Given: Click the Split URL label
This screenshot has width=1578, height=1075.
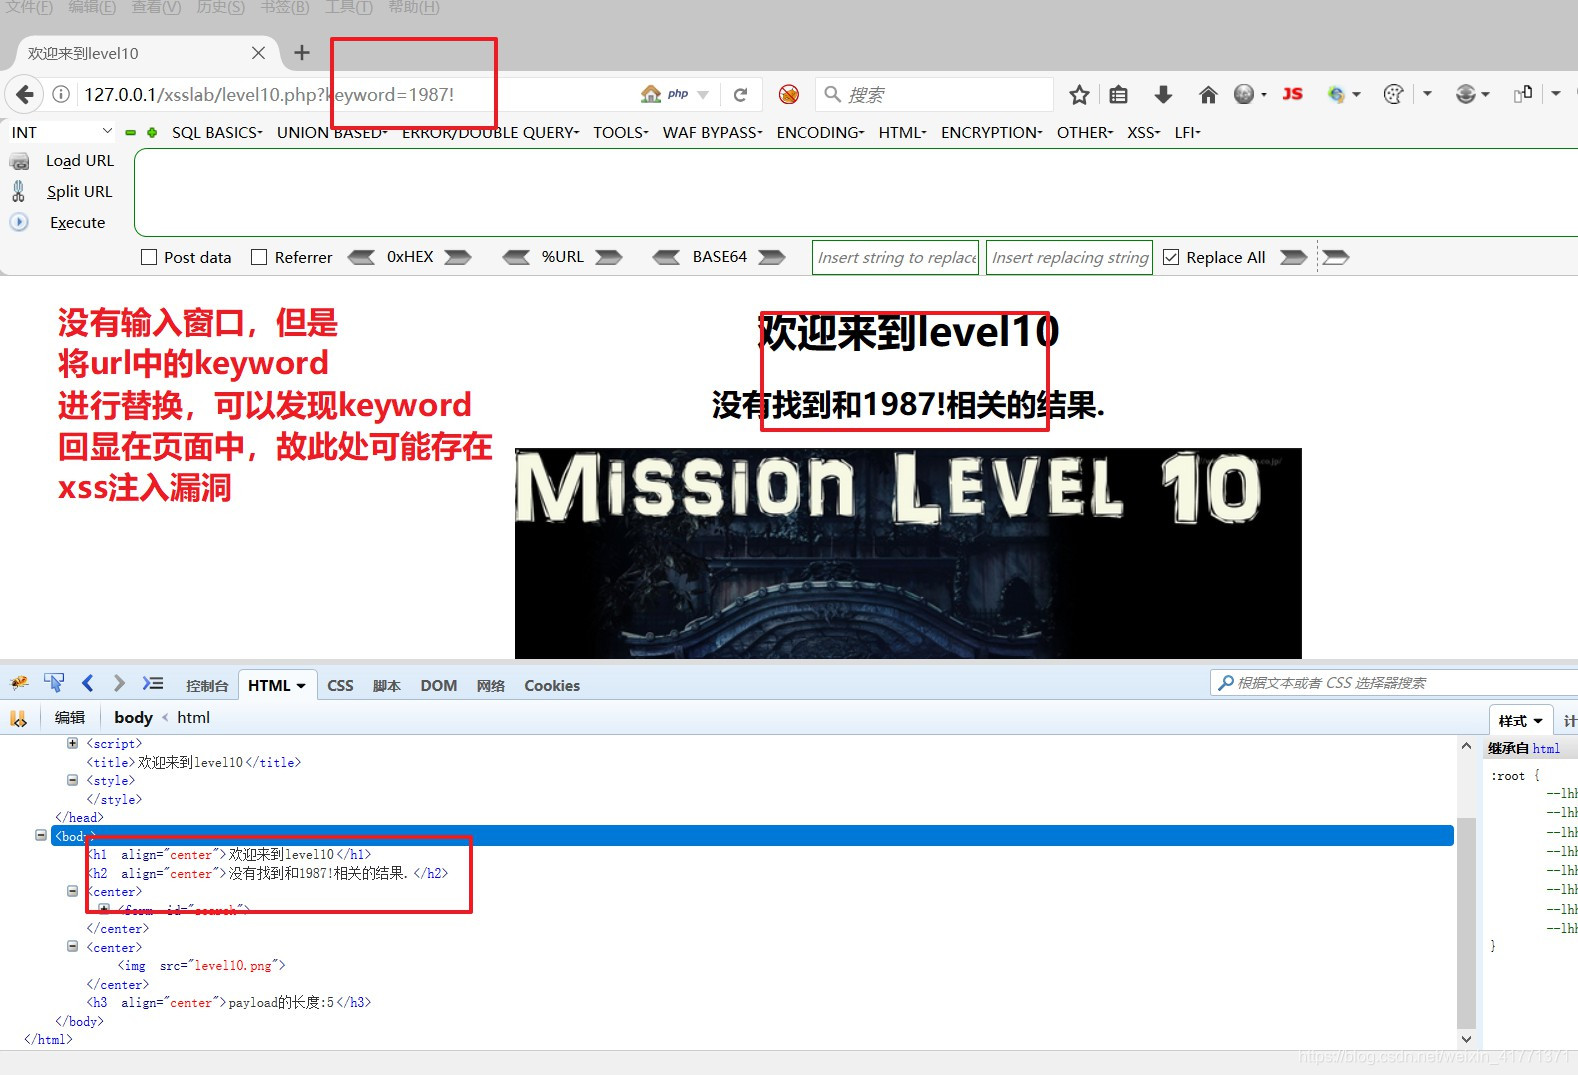Looking at the screenshot, I should coord(79,192).
